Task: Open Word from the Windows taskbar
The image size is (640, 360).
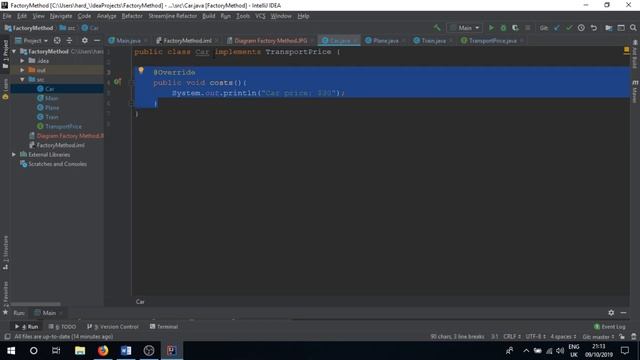Action: 126,351
